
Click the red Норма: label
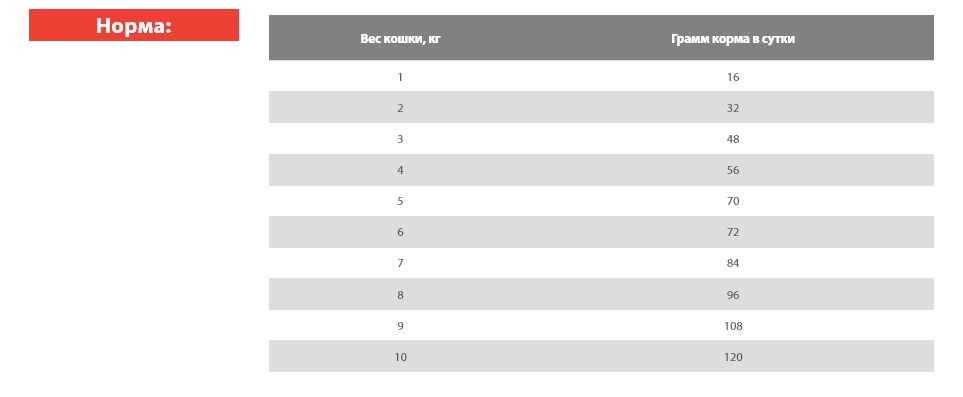[133, 25]
